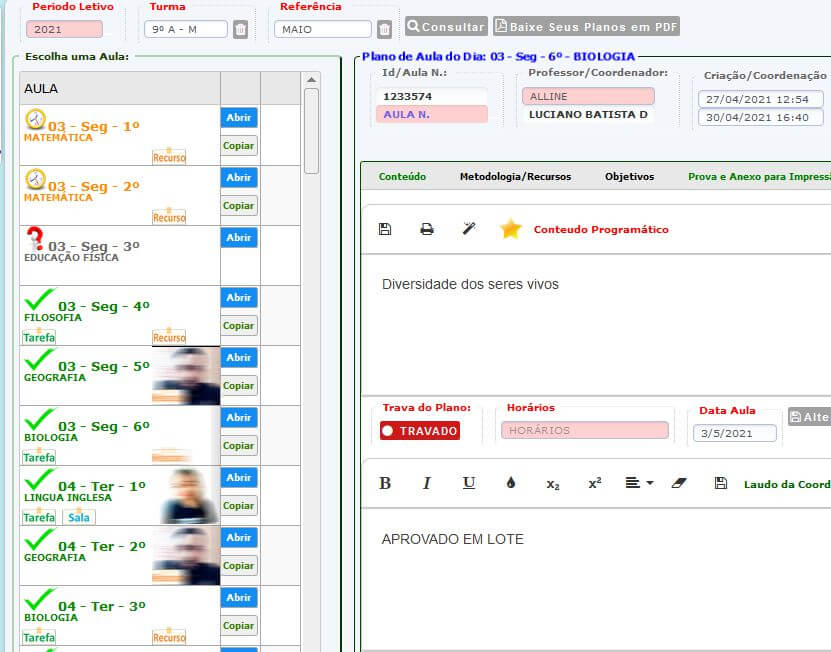831x652 pixels.
Task: Click the yellow star icon
Action: [511, 229]
